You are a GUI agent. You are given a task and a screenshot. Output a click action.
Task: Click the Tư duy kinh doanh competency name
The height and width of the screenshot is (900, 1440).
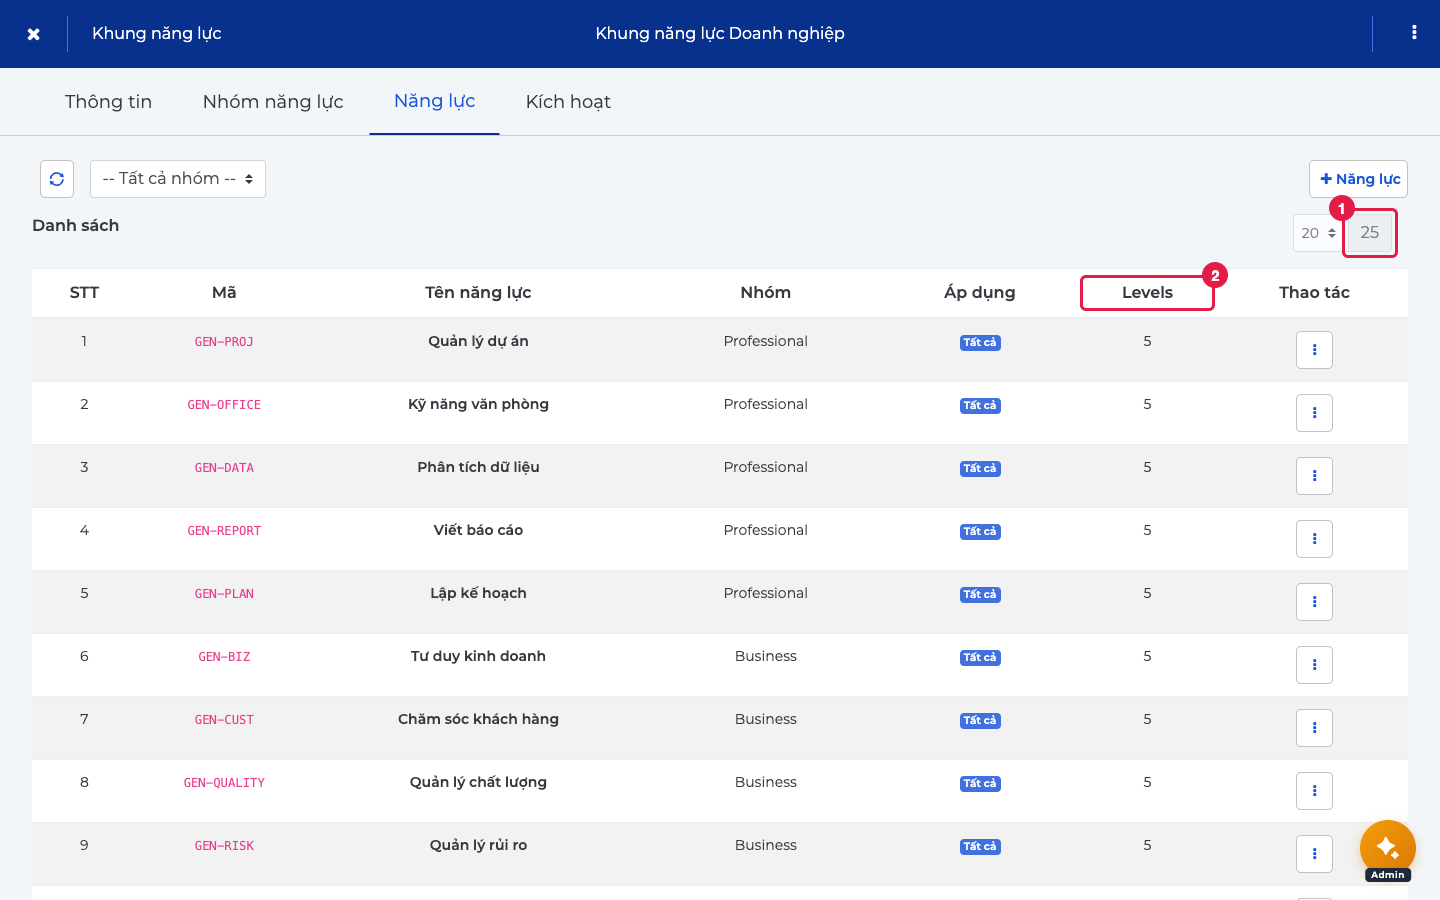(478, 656)
